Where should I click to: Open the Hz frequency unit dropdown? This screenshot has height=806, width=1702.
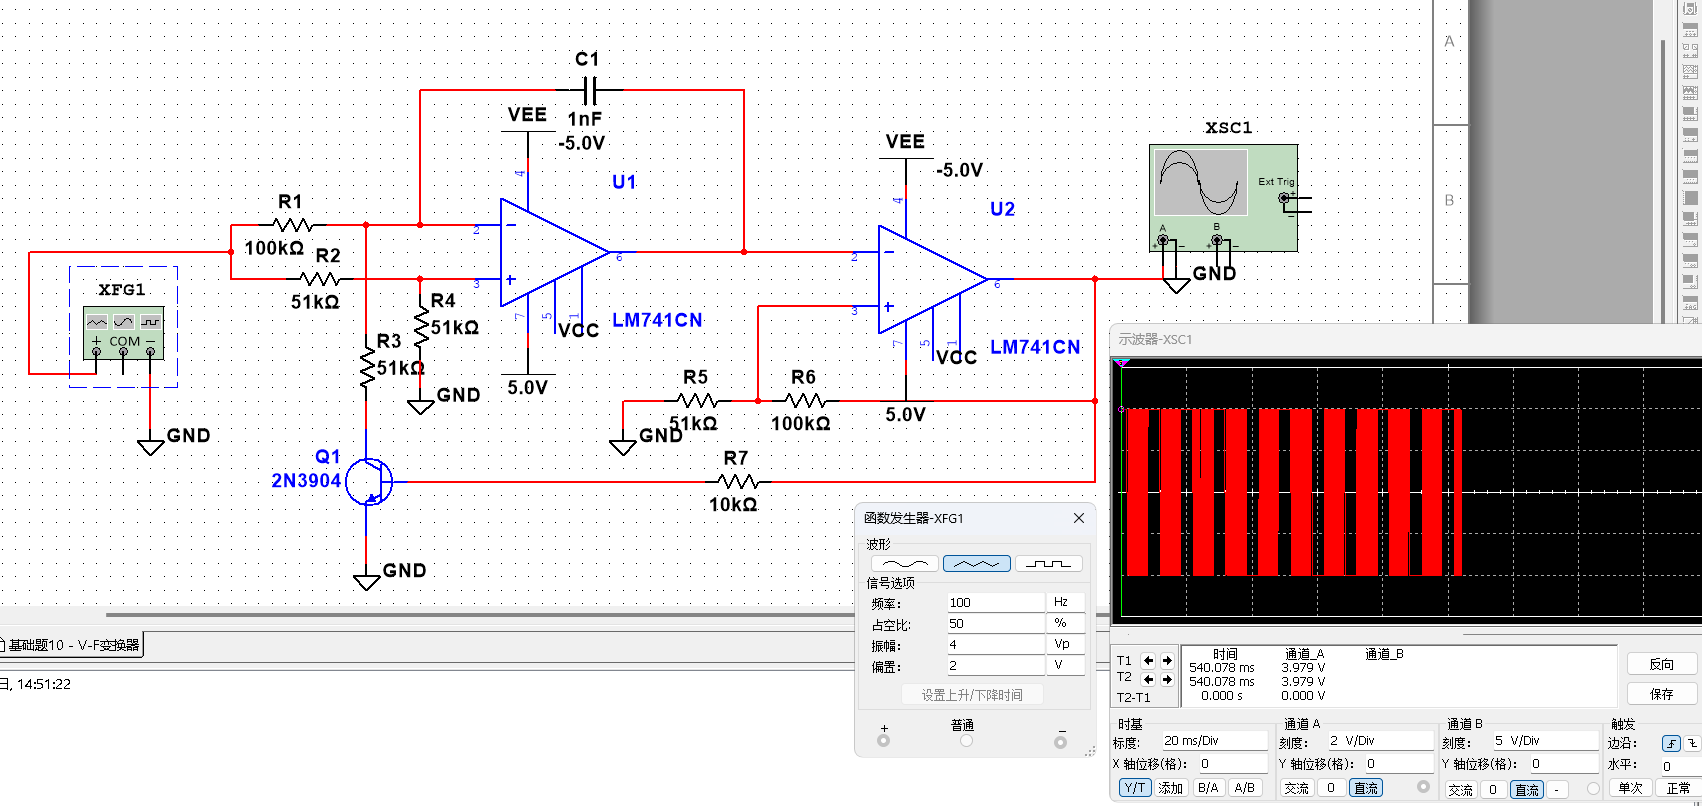point(1066,602)
